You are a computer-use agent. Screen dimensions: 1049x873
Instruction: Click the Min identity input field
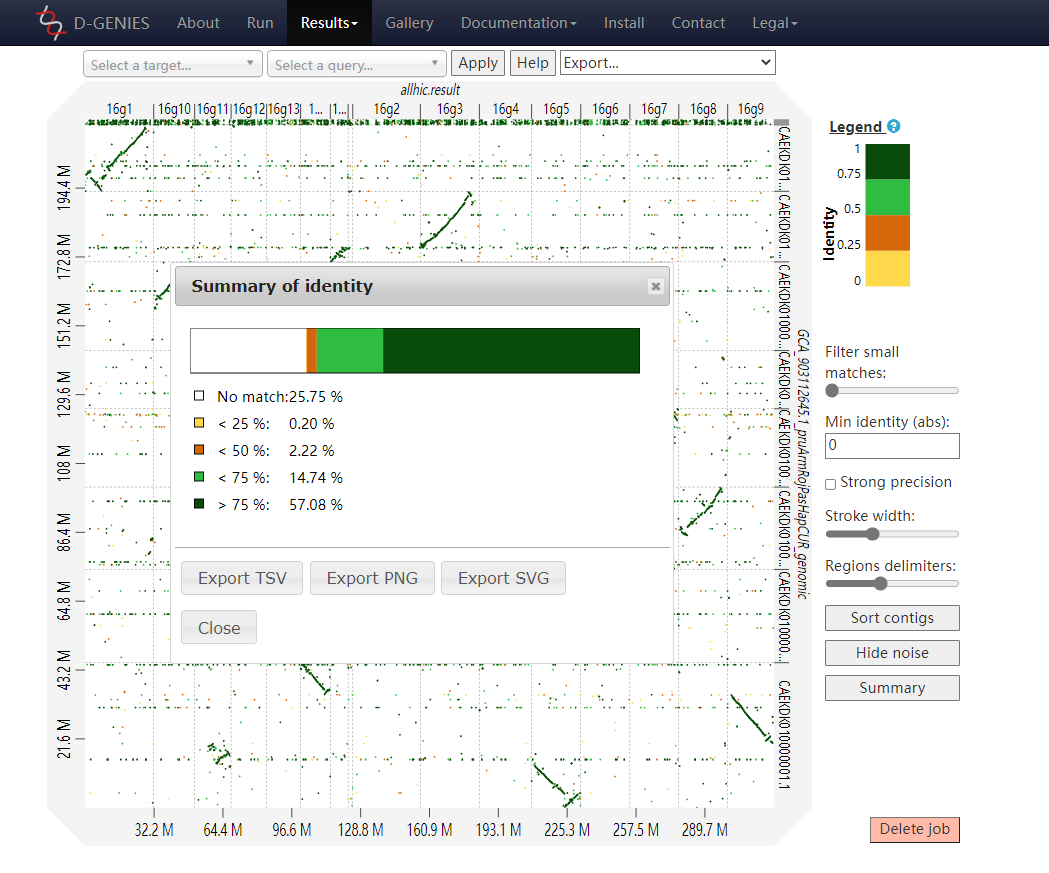tap(891, 446)
